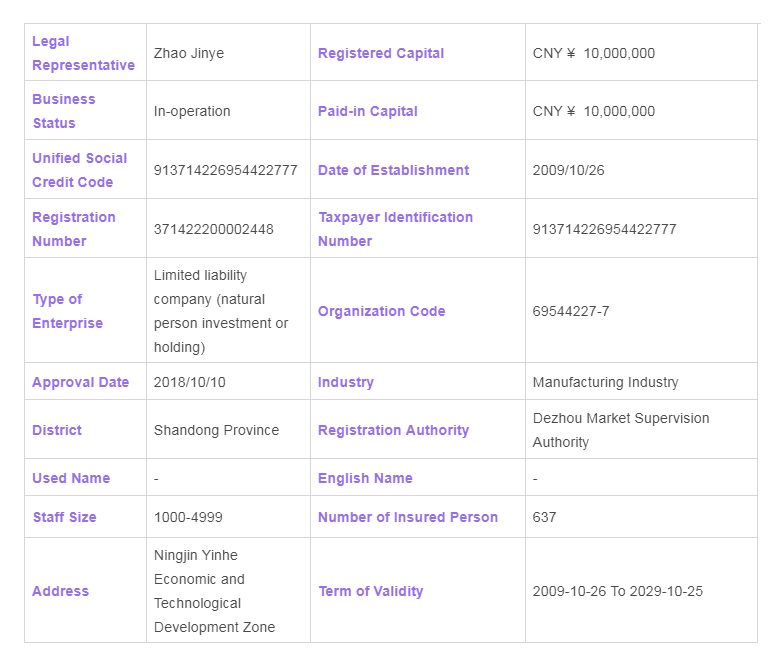Image resolution: width=782 pixels, height=665 pixels.
Task: Select the In-operation status value
Action: coord(192,111)
